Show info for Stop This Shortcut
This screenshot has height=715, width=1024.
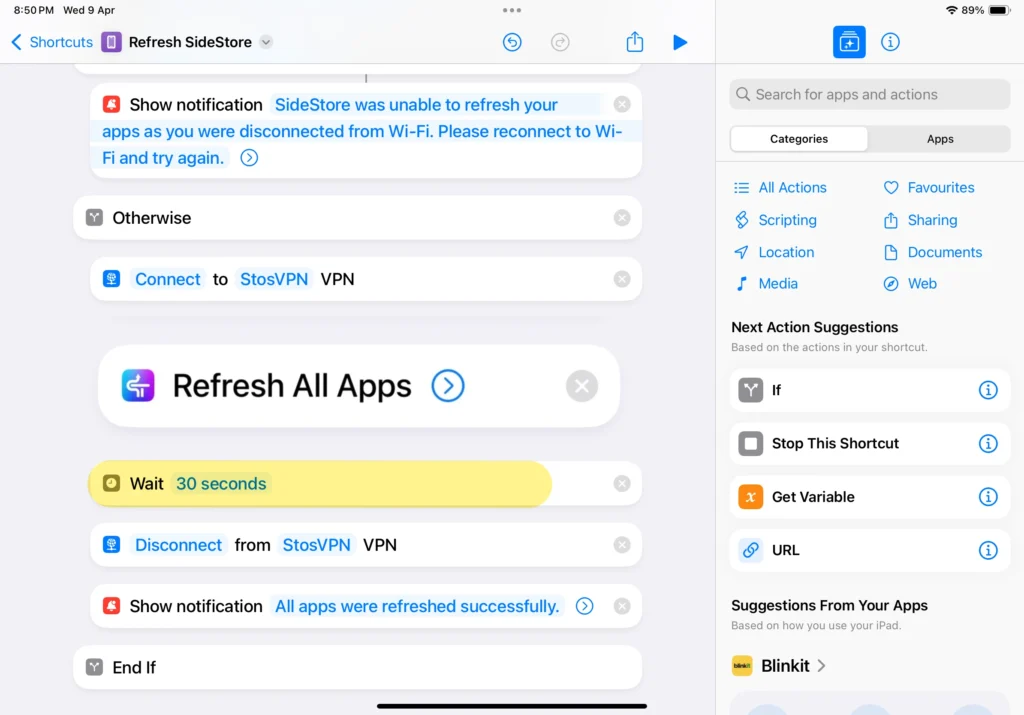coord(988,444)
